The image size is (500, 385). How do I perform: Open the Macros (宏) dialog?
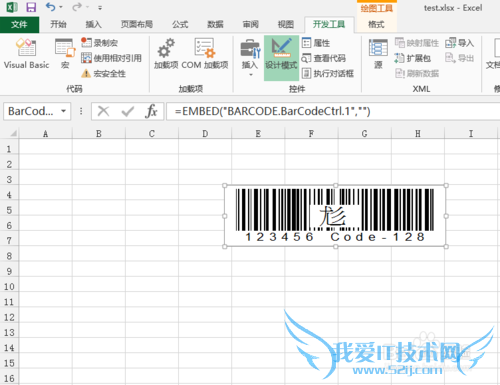click(x=65, y=53)
